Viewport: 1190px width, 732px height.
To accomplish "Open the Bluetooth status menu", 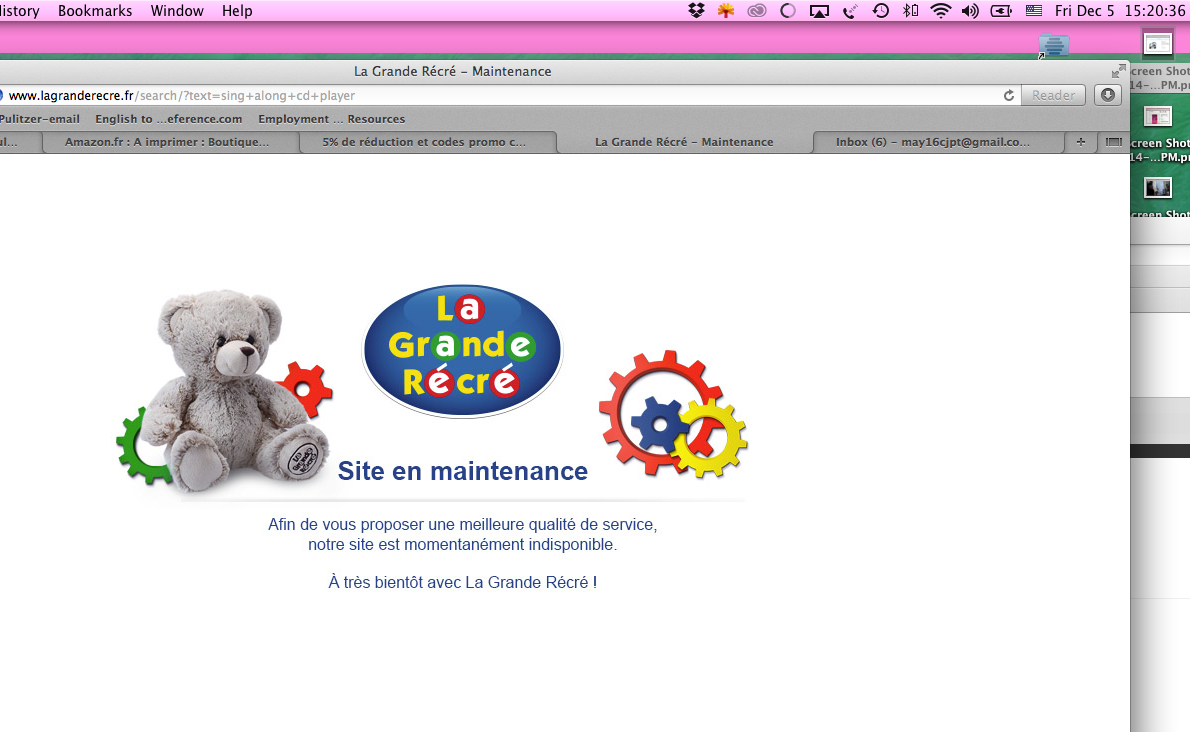I will (910, 11).
